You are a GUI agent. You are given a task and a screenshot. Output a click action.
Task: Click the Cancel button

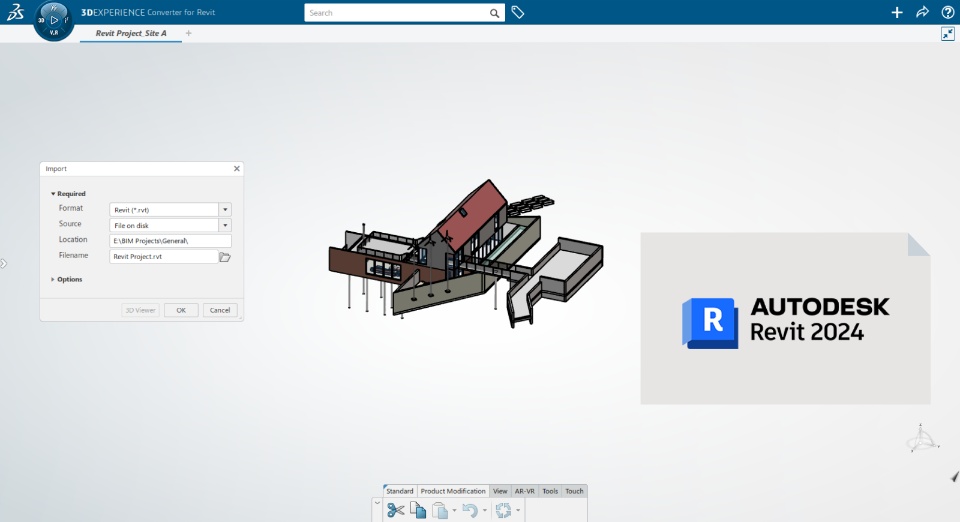pos(220,310)
